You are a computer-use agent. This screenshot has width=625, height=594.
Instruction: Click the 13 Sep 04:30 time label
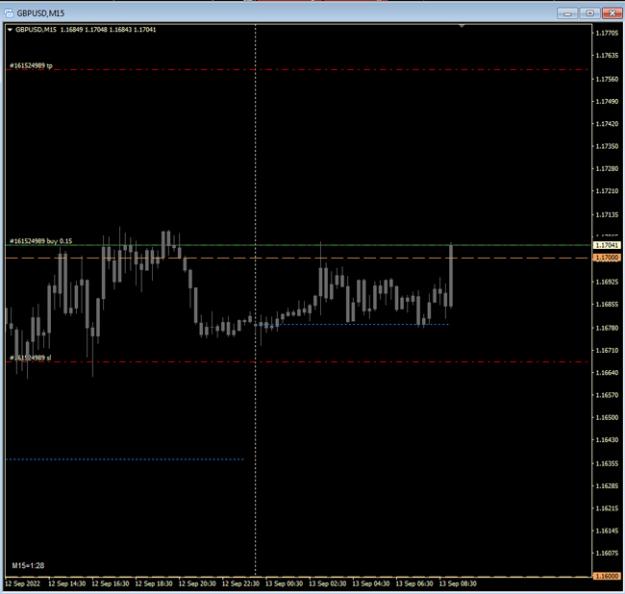[x=371, y=584]
